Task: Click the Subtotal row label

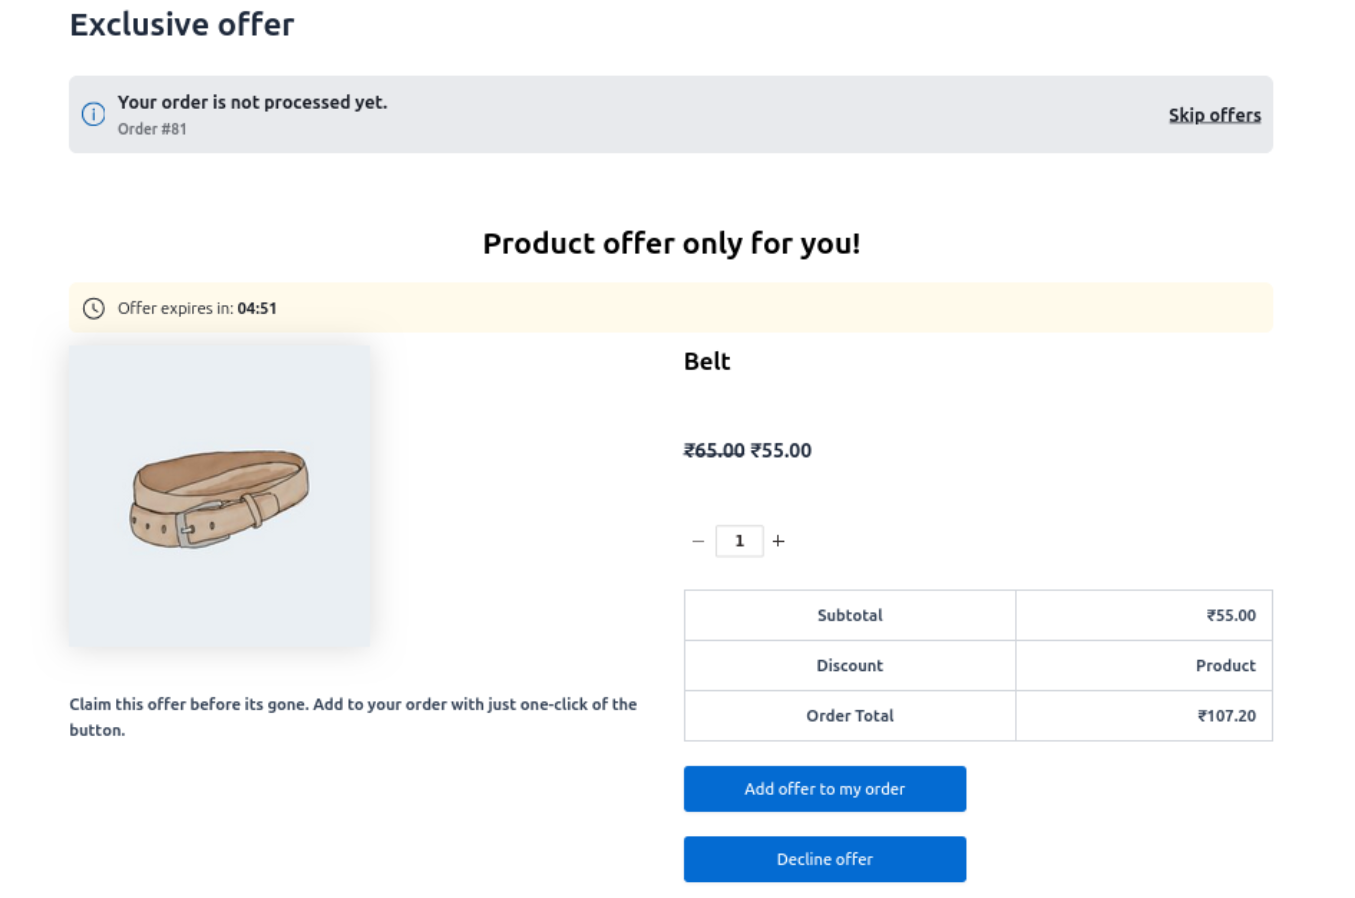Action: [x=849, y=615]
